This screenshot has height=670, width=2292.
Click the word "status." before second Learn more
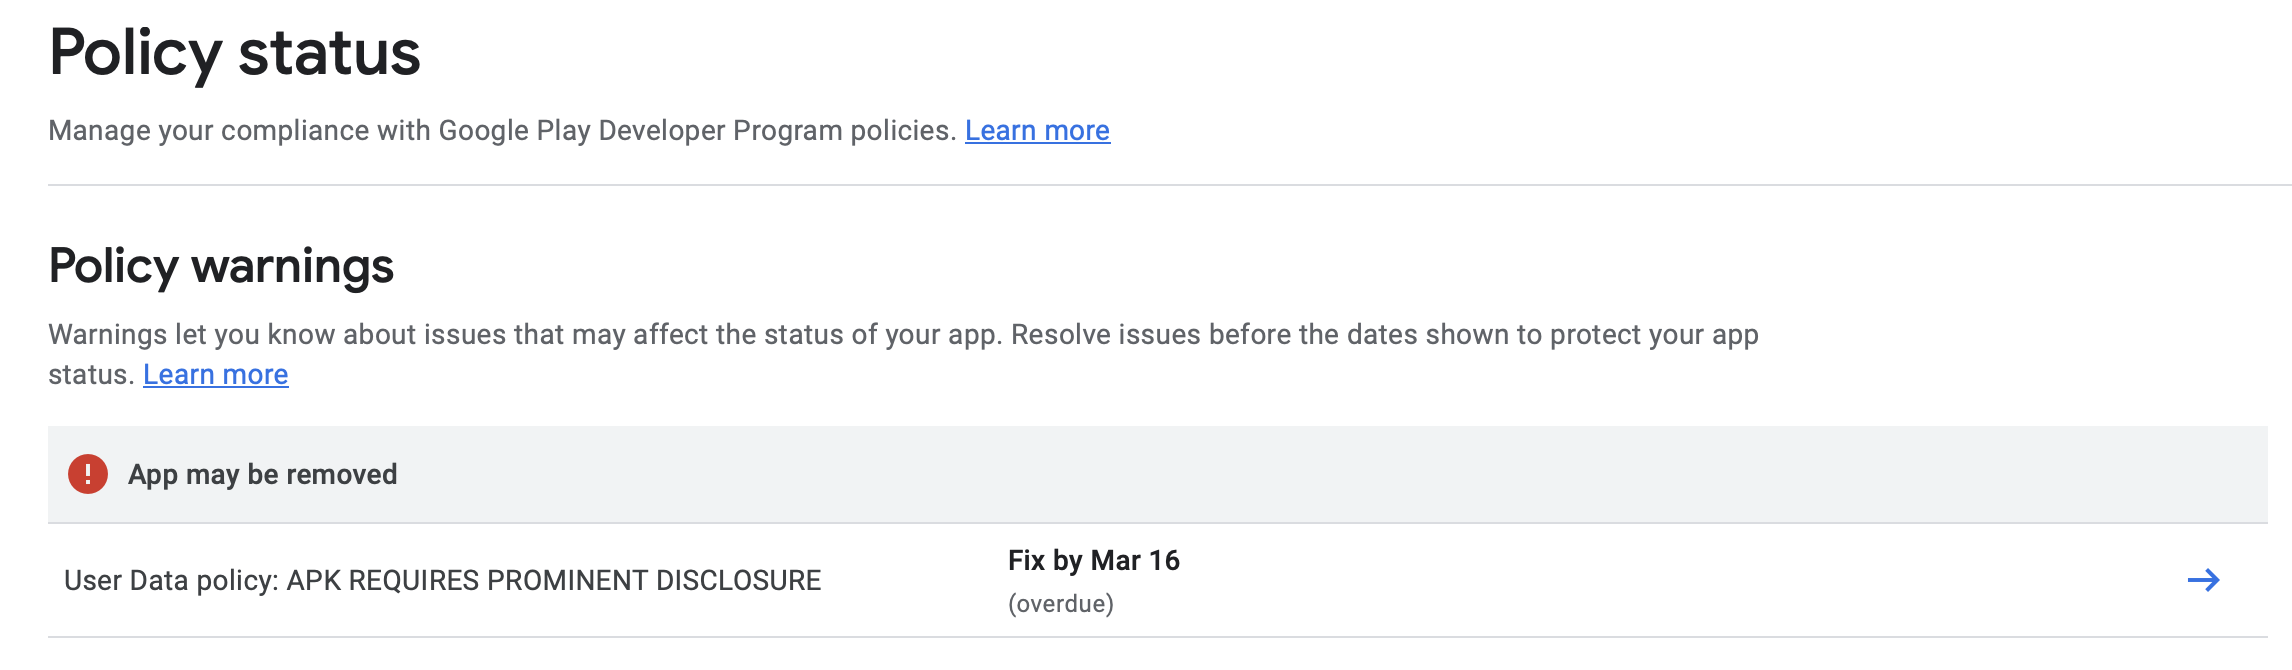tap(91, 375)
